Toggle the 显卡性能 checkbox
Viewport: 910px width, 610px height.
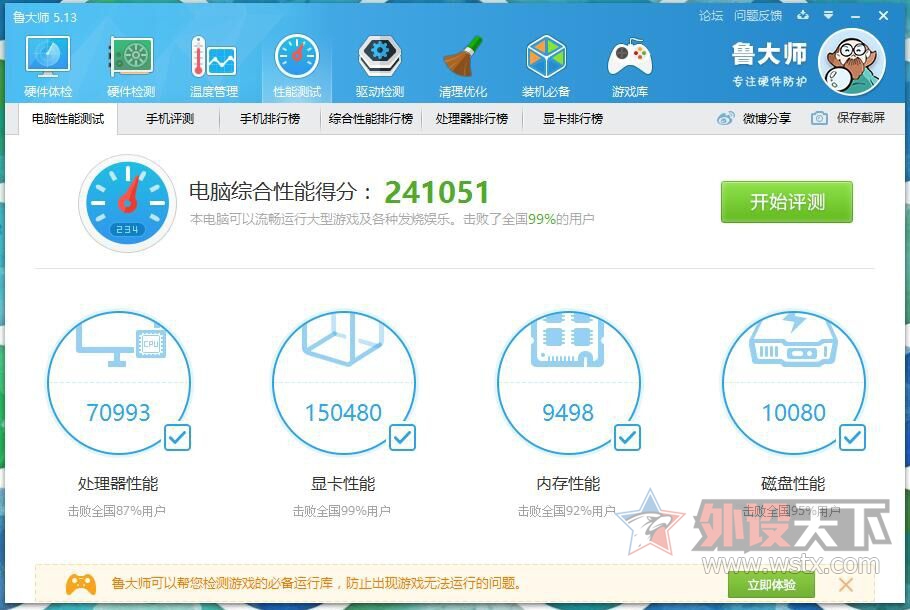tap(402, 437)
